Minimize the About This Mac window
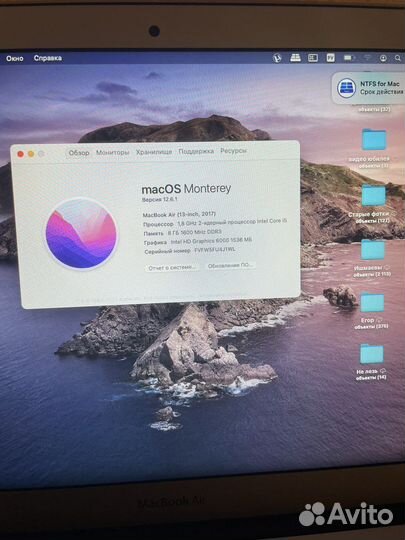Screen dimensions: 405x540 (31, 154)
